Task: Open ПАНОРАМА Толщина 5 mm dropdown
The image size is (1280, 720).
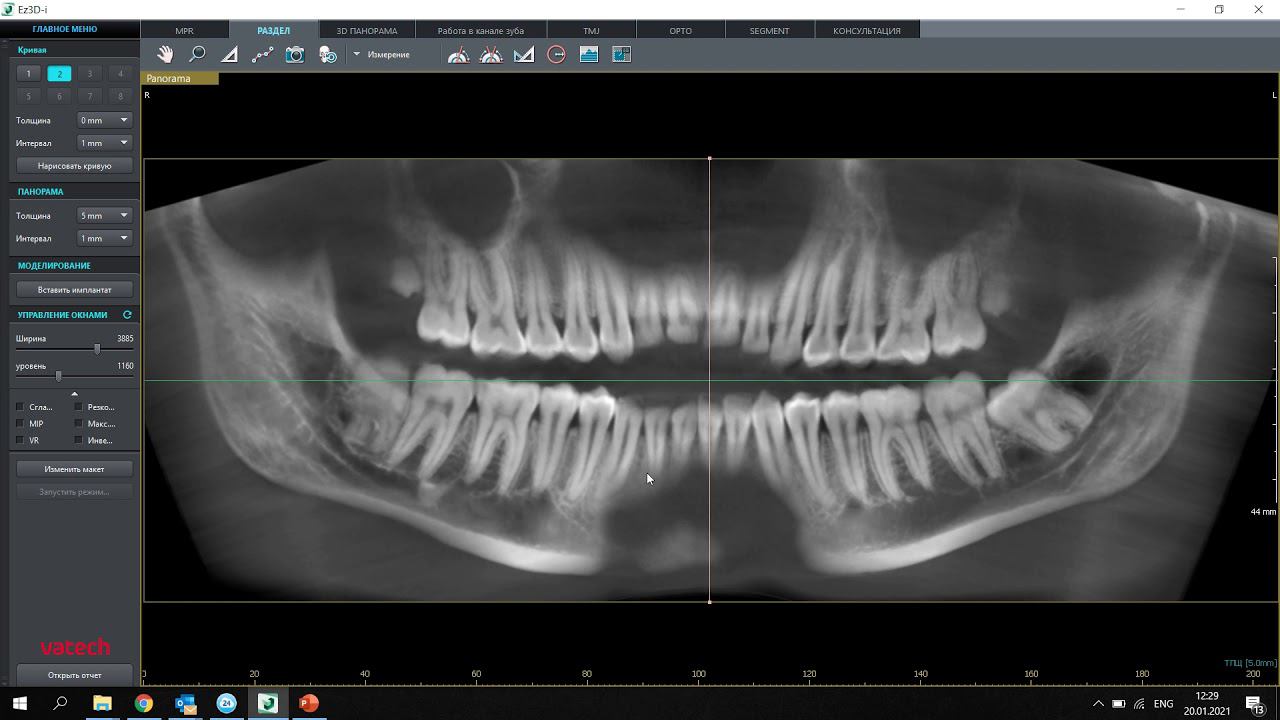Action: (105, 215)
